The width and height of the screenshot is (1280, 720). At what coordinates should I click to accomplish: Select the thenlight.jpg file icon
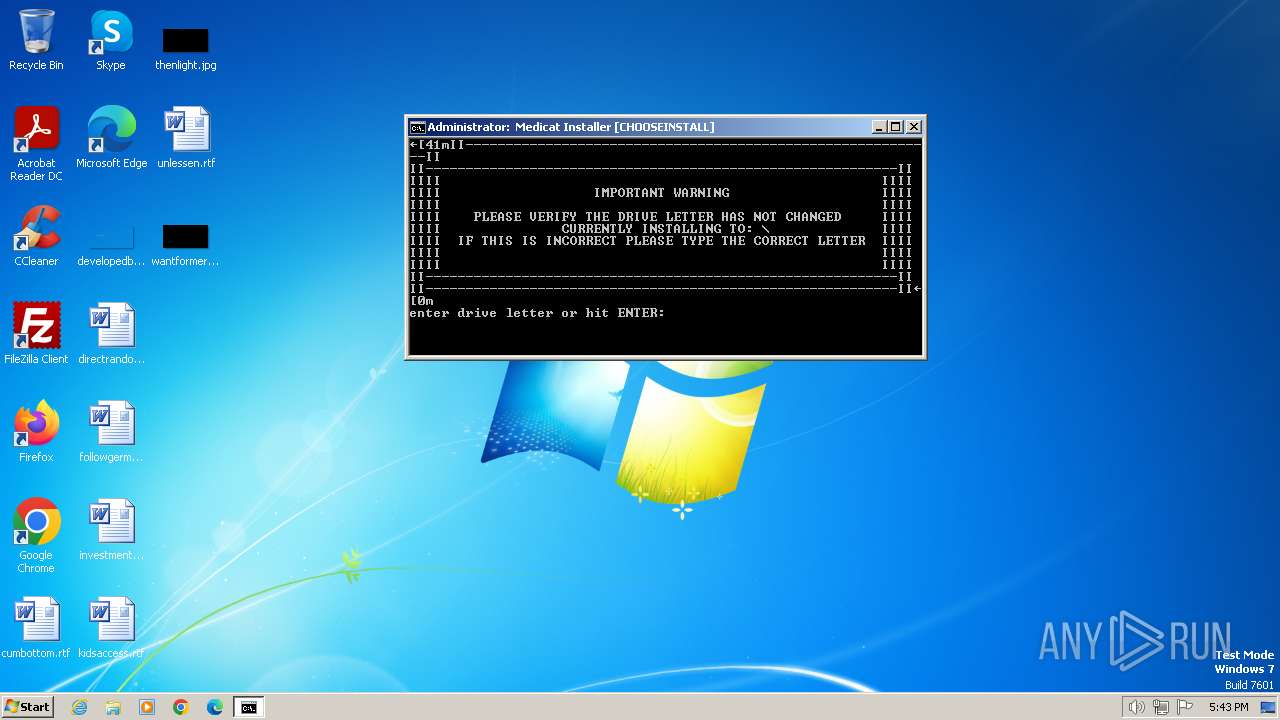tap(185, 48)
